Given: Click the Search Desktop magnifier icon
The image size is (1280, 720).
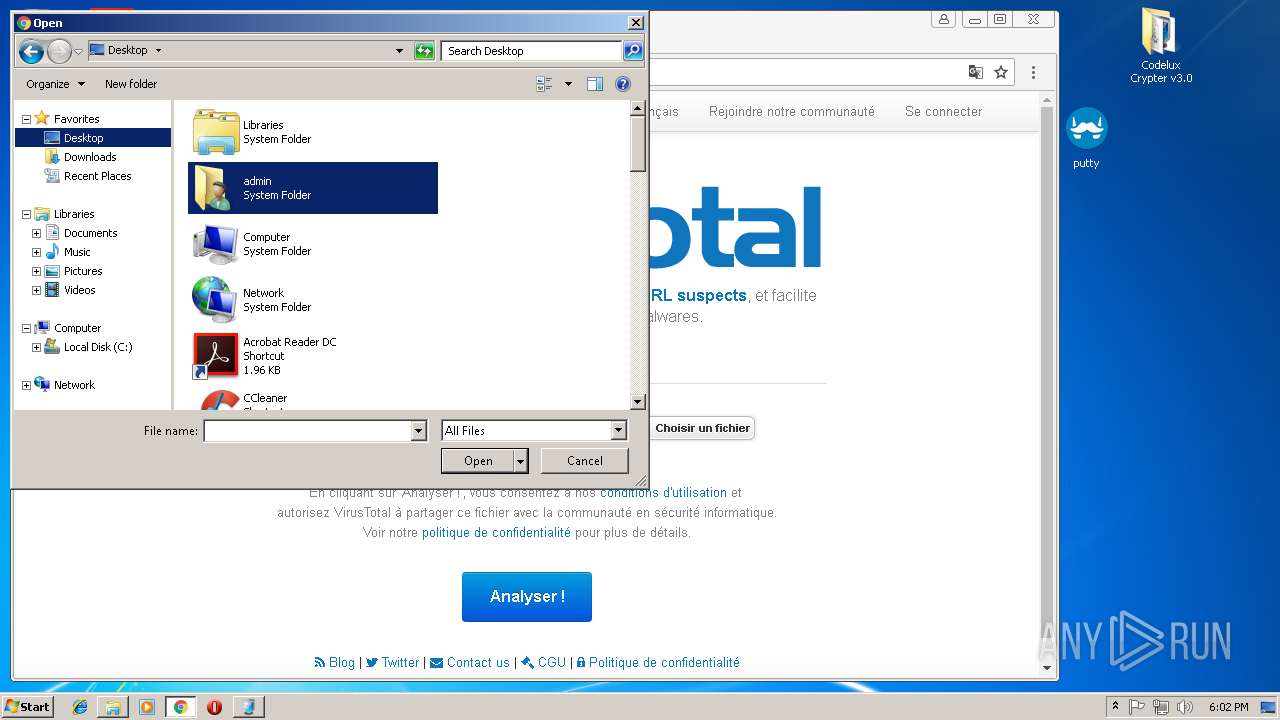Looking at the screenshot, I should 632,51.
